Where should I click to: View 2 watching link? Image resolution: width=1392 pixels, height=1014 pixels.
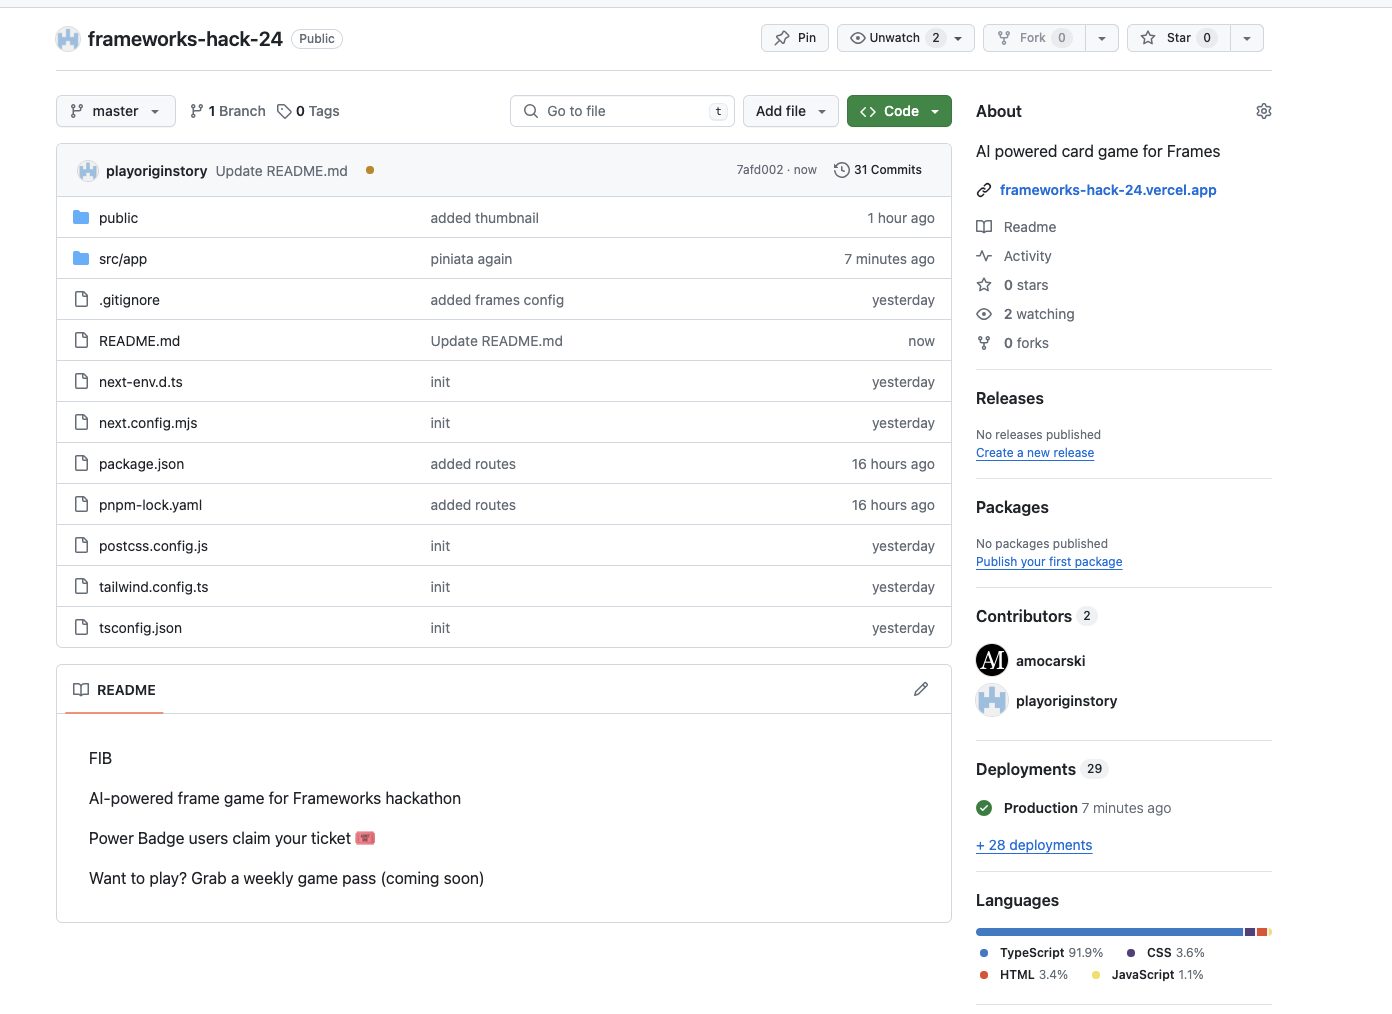[1025, 314]
